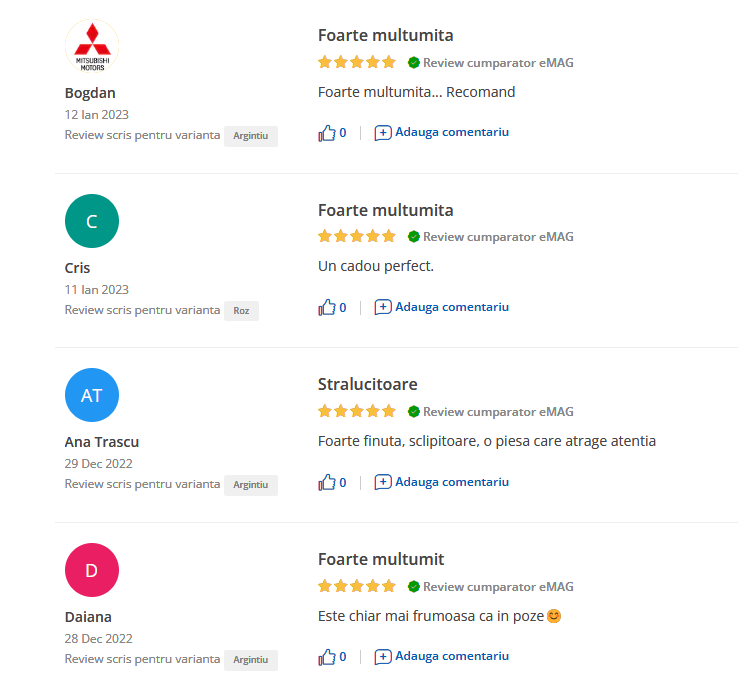Click Adauga comentariu under Daiana's review
Screen dimensions: 738x693
click(x=452, y=657)
